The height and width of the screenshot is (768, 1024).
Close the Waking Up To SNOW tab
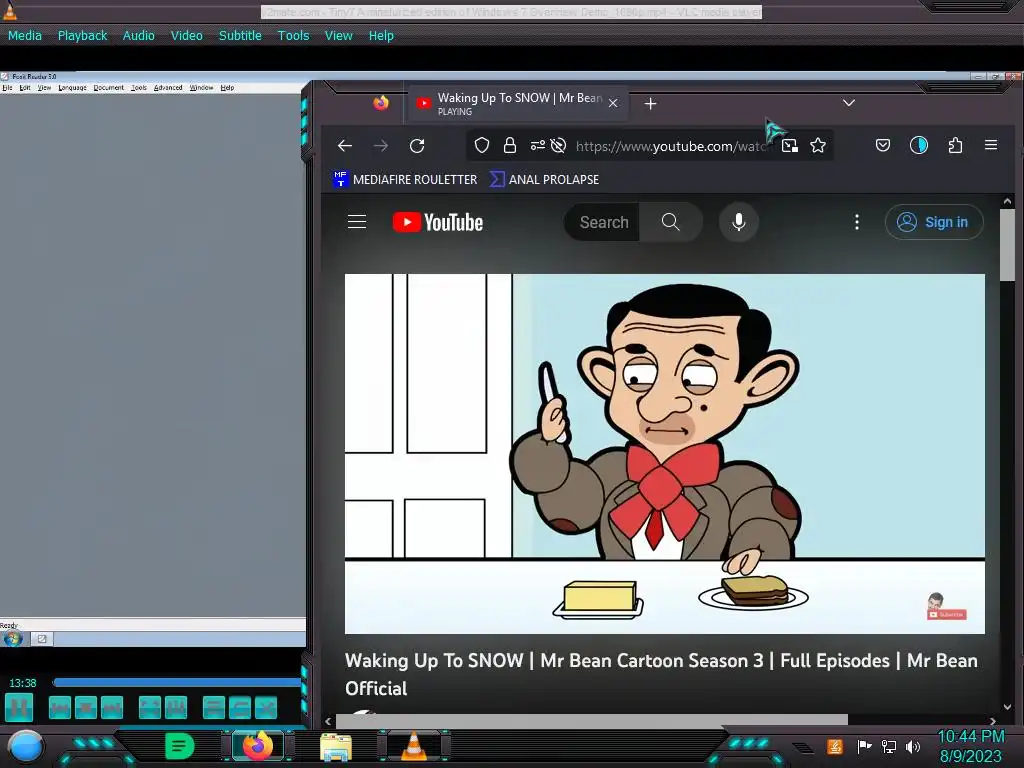click(613, 103)
